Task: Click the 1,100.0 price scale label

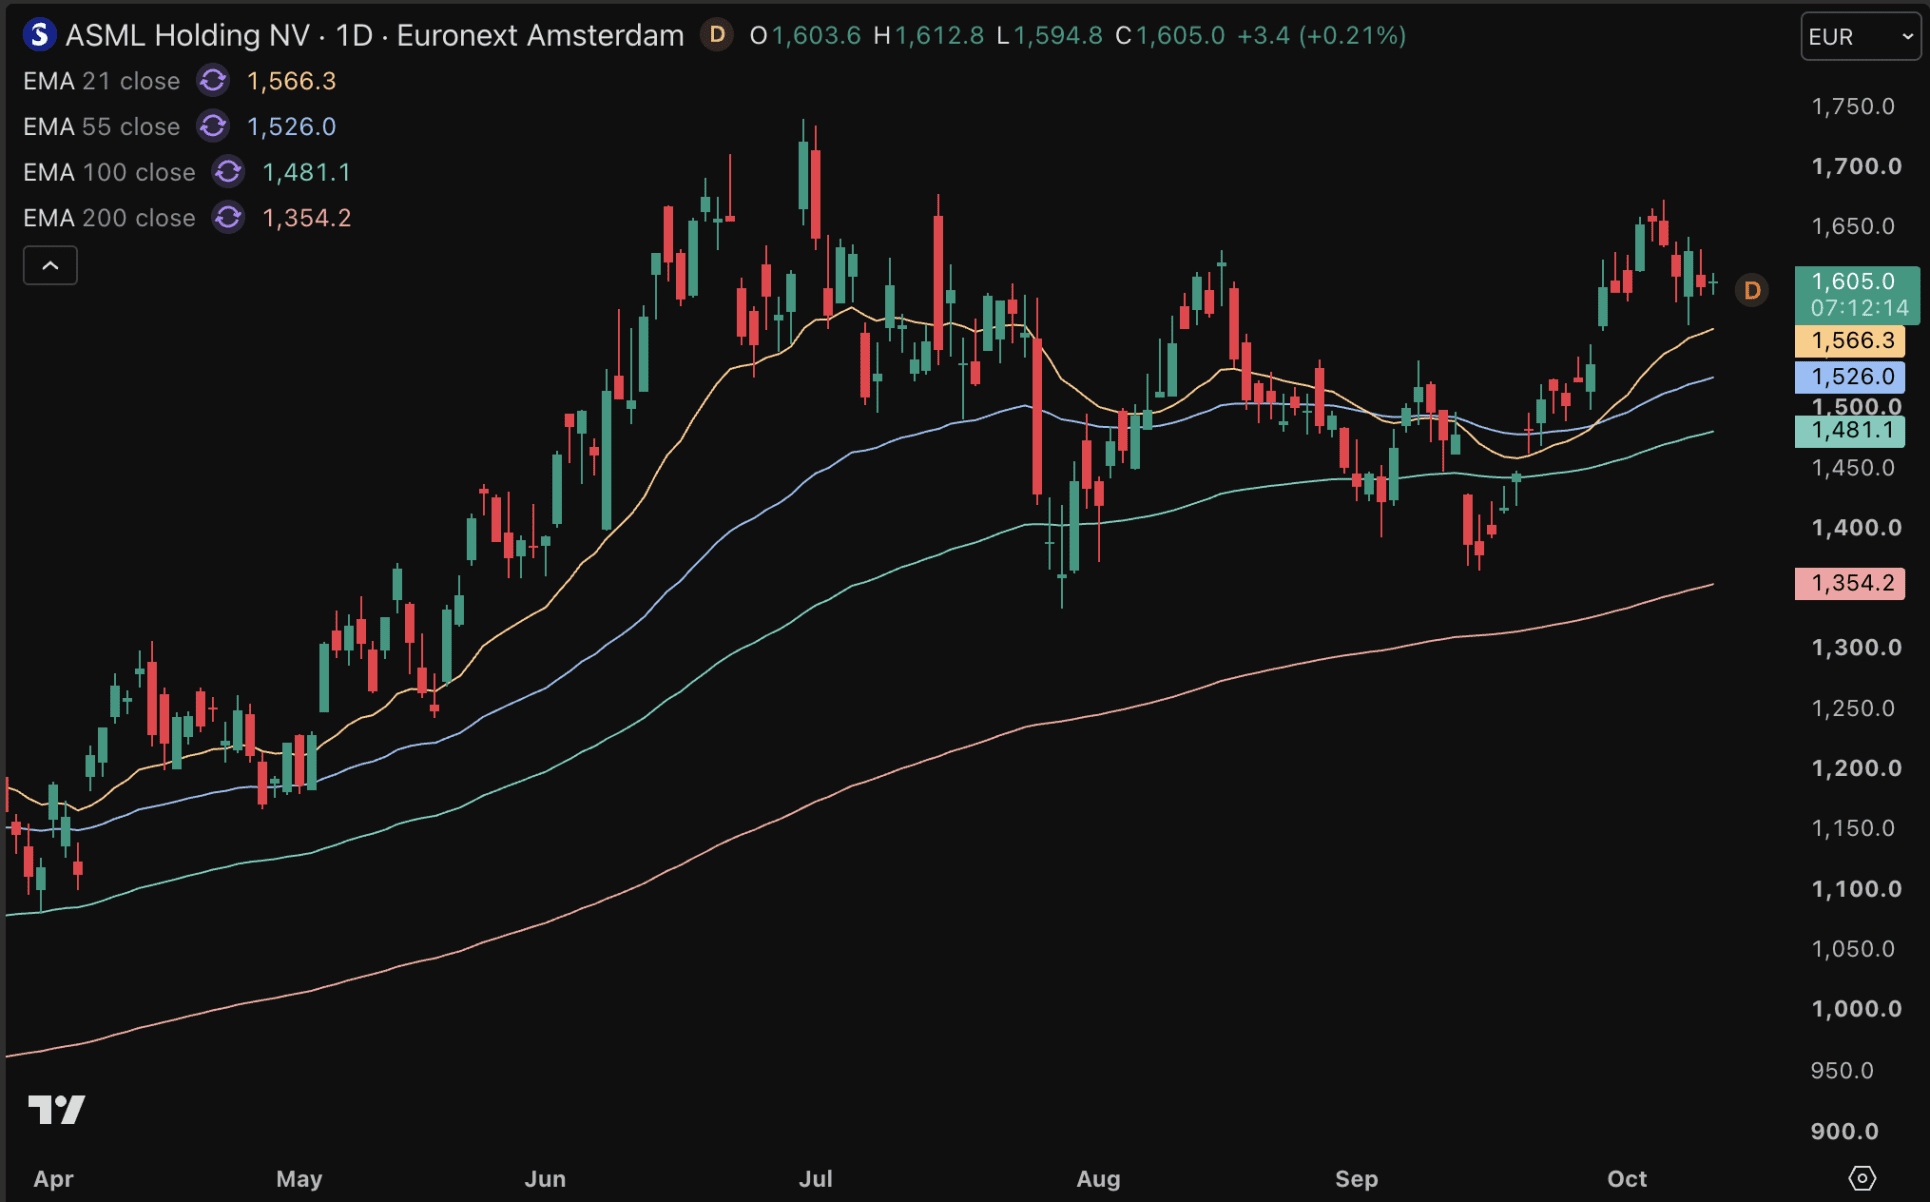Action: click(1857, 889)
